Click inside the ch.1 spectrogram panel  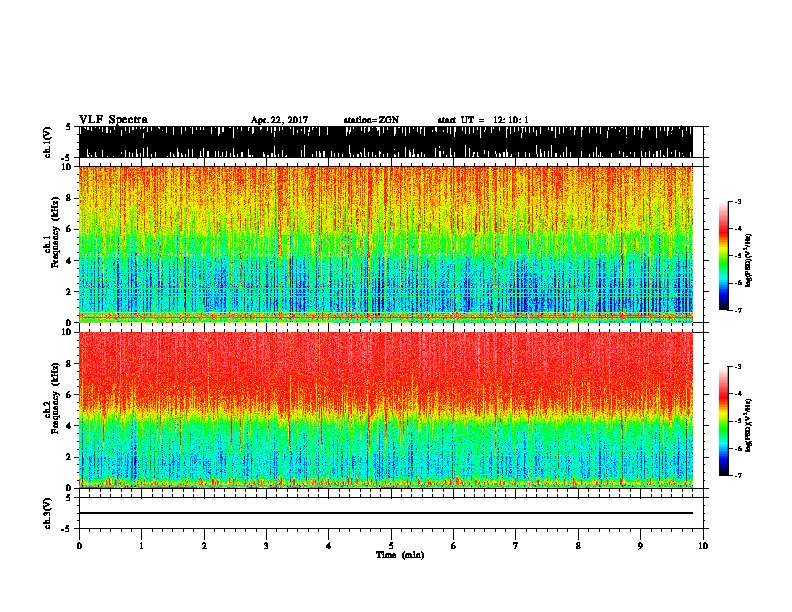(x=386, y=244)
